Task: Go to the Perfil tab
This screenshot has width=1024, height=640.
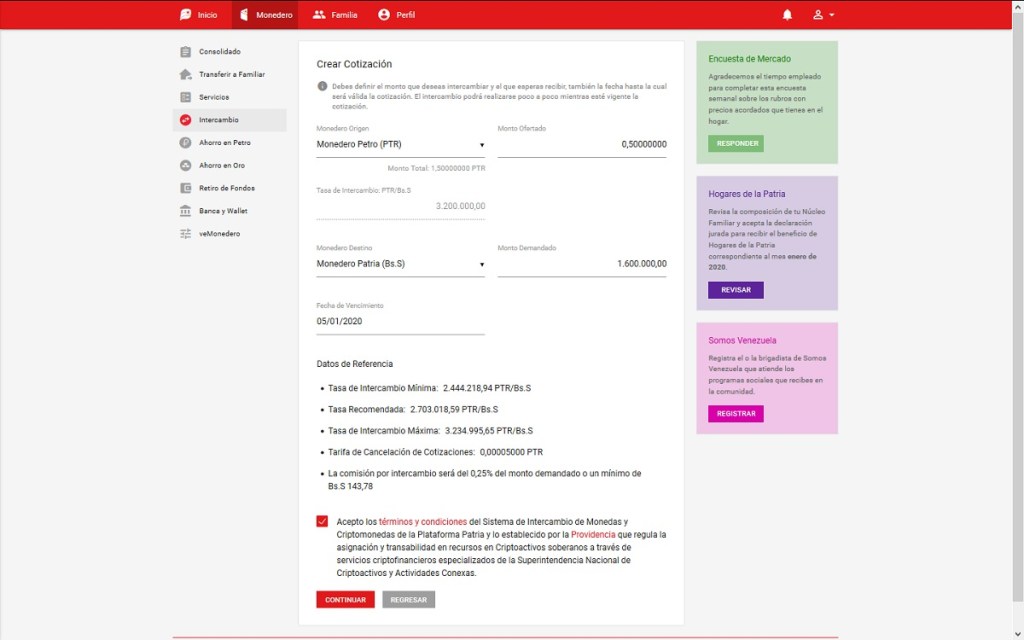Action: click(x=396, y=15)
